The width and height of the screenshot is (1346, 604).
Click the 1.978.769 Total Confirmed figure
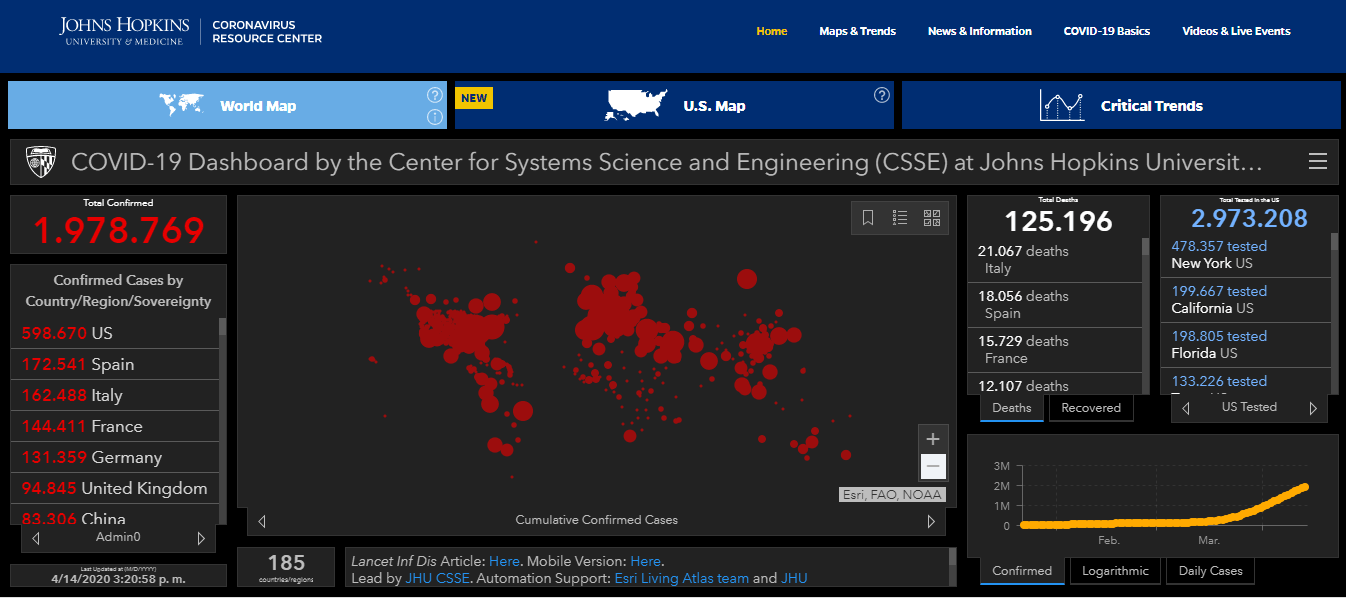click(x=118, y=230)
